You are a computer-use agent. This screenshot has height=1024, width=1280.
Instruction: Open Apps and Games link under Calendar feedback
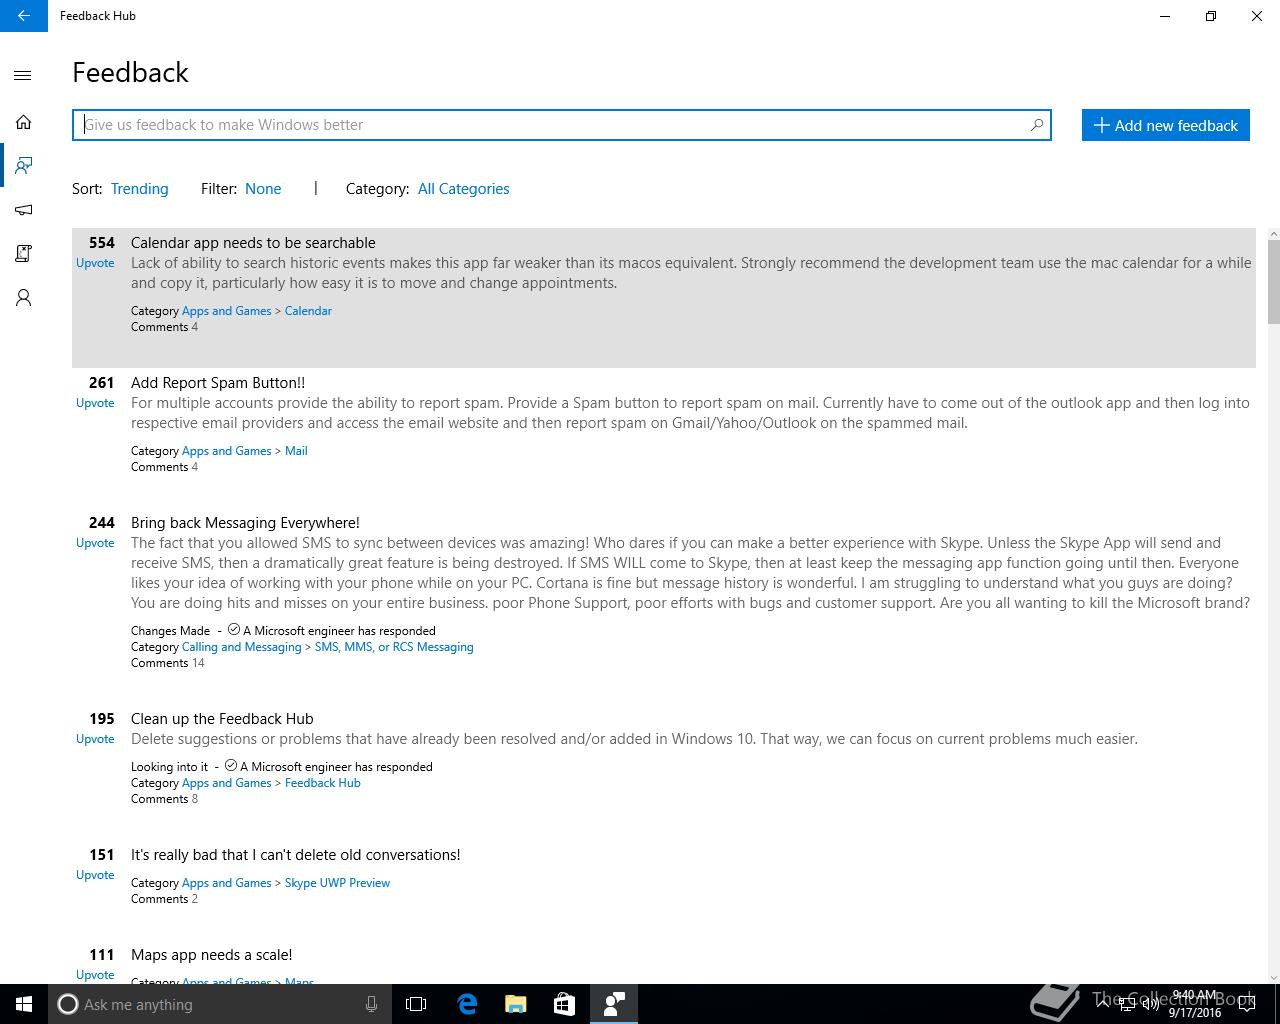[x=226, y=311]
